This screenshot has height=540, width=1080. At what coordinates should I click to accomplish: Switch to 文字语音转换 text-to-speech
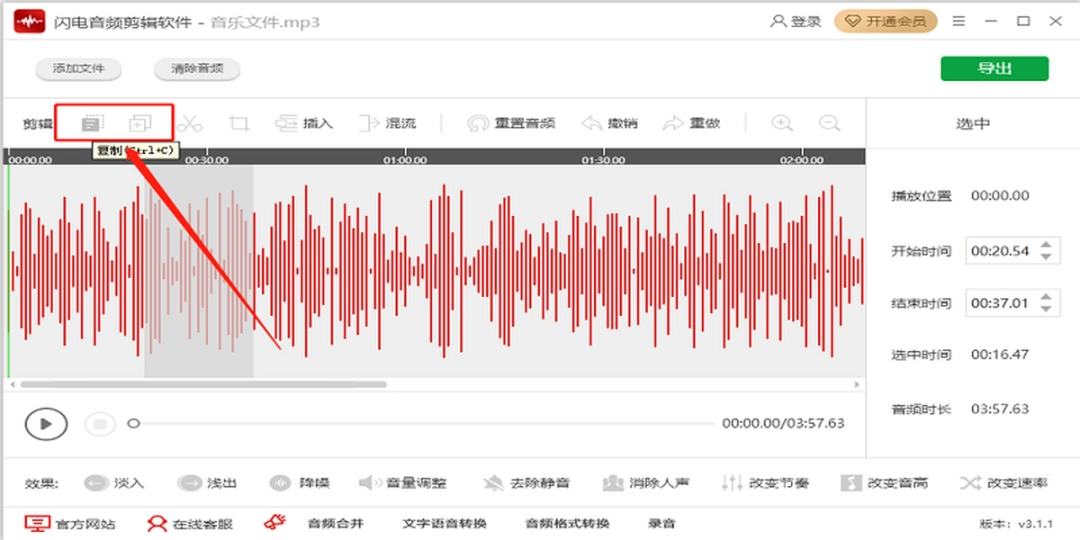(x=444, y=523)
